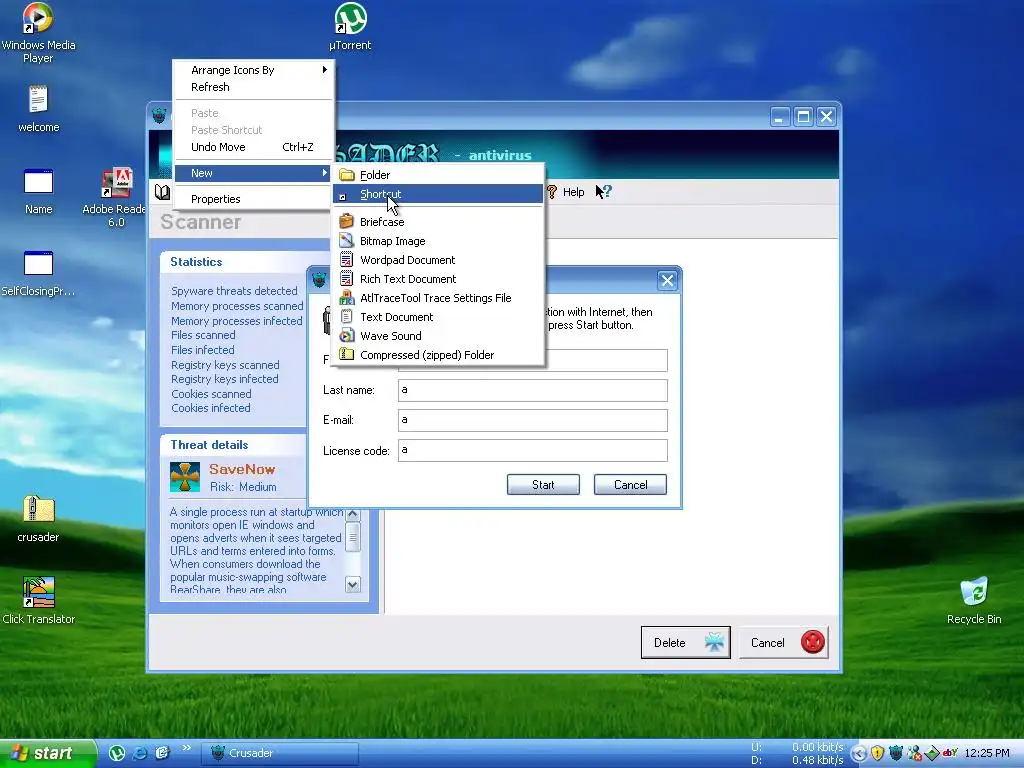Create a new Wordpad Document
The height and width of the screenshot is (768, 1024).
[438, 260]
